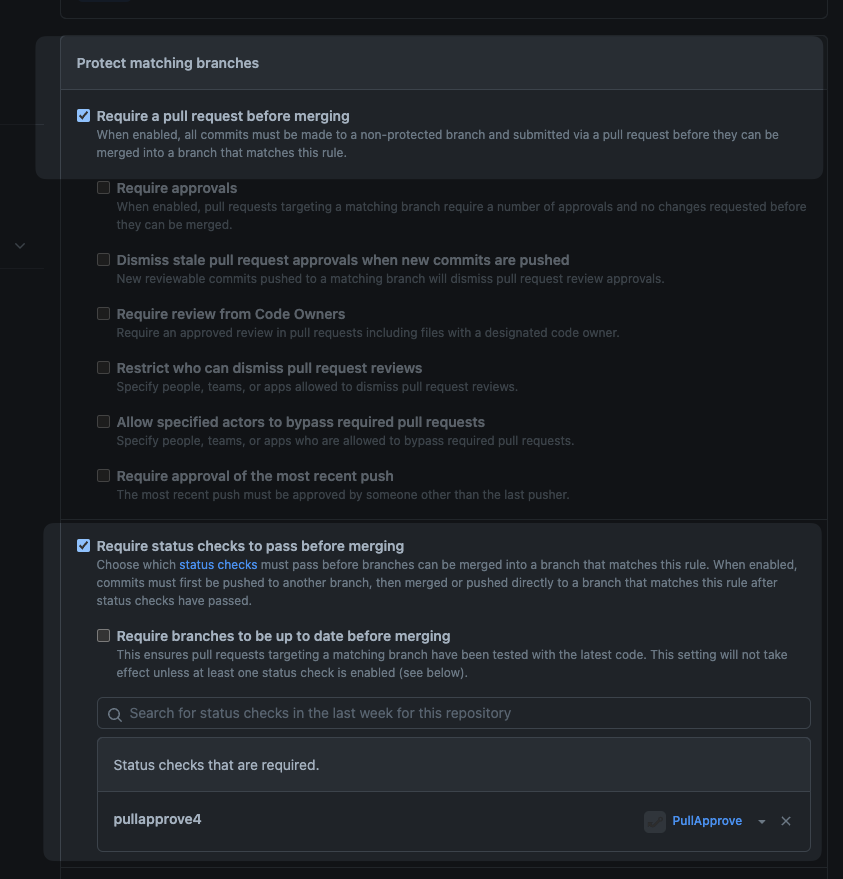Screen dimensions: 843x879
Task: Open the status checks link
Action: pyautogui.click(x=218, y=564)
